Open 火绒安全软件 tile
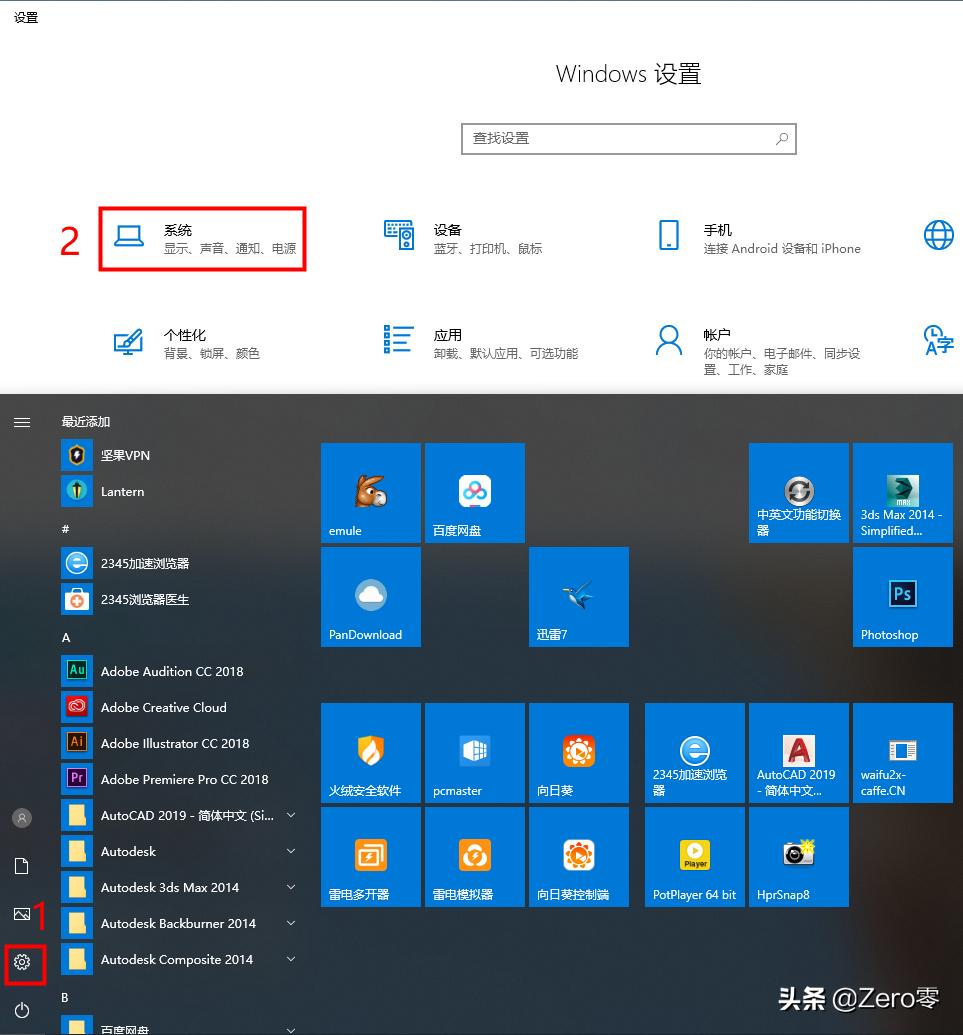Image resolution: width=963 pixels, height=1035 pixels. click(x=370, y=752)
